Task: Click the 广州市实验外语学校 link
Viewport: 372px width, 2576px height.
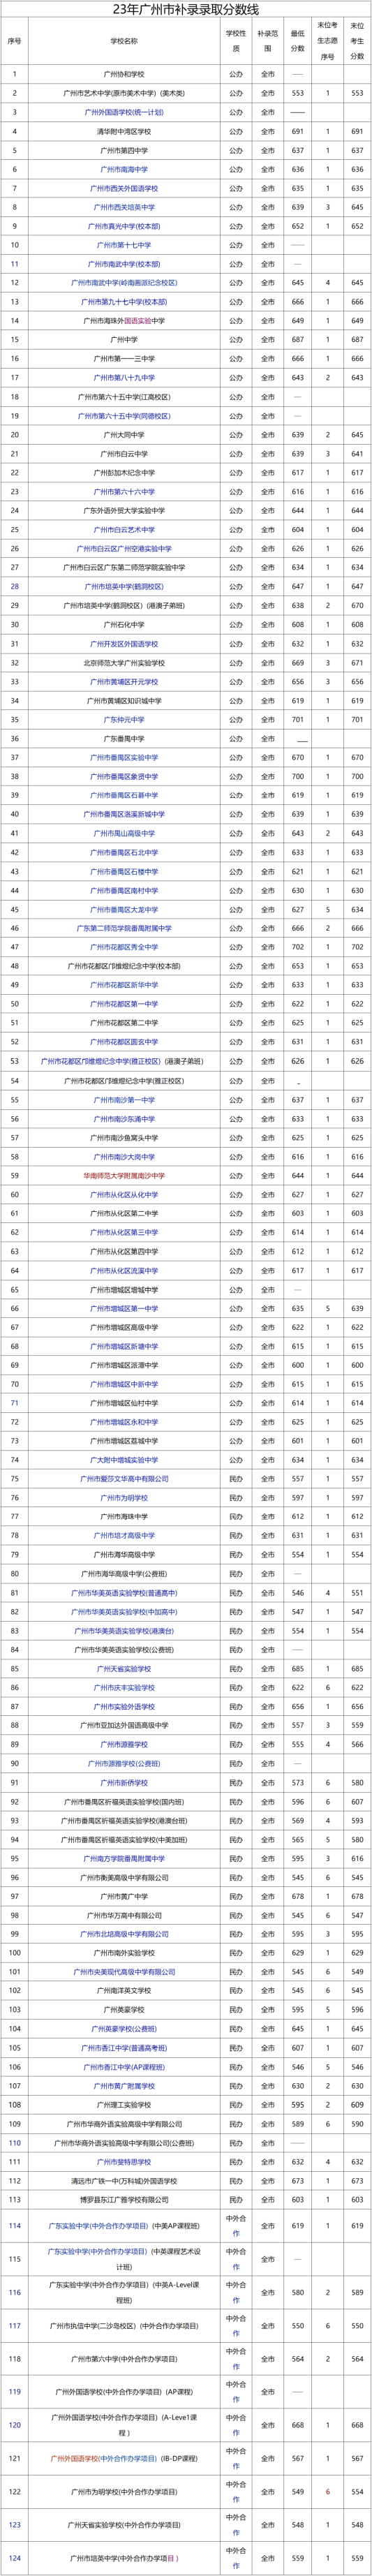Action: coord(124,1707)
